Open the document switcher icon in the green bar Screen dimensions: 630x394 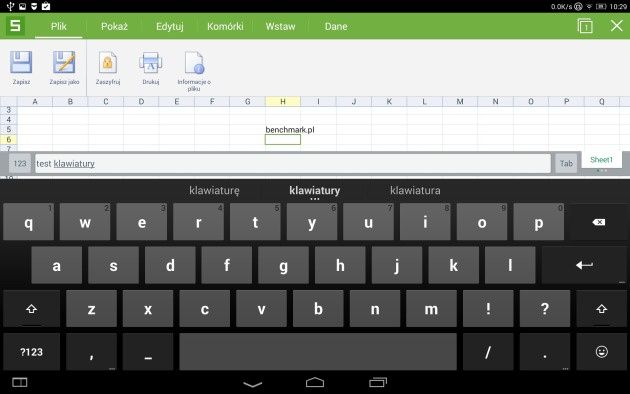tap(585, 26)
